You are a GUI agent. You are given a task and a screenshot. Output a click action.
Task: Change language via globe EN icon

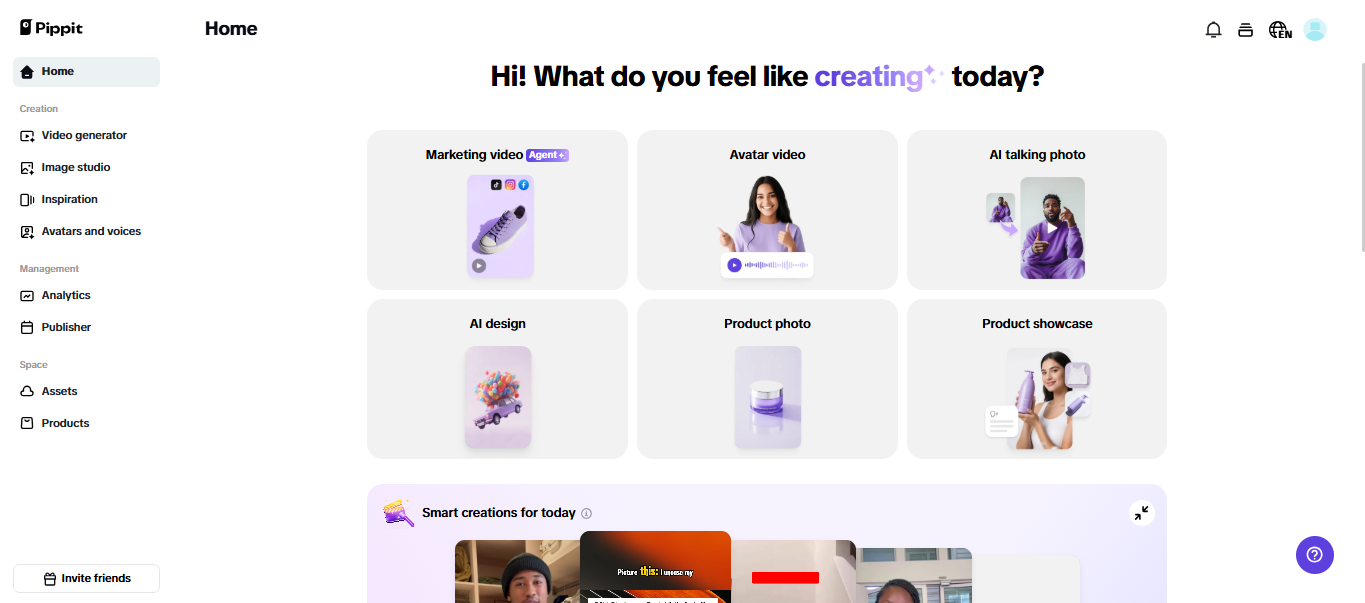pos(1280,30)
